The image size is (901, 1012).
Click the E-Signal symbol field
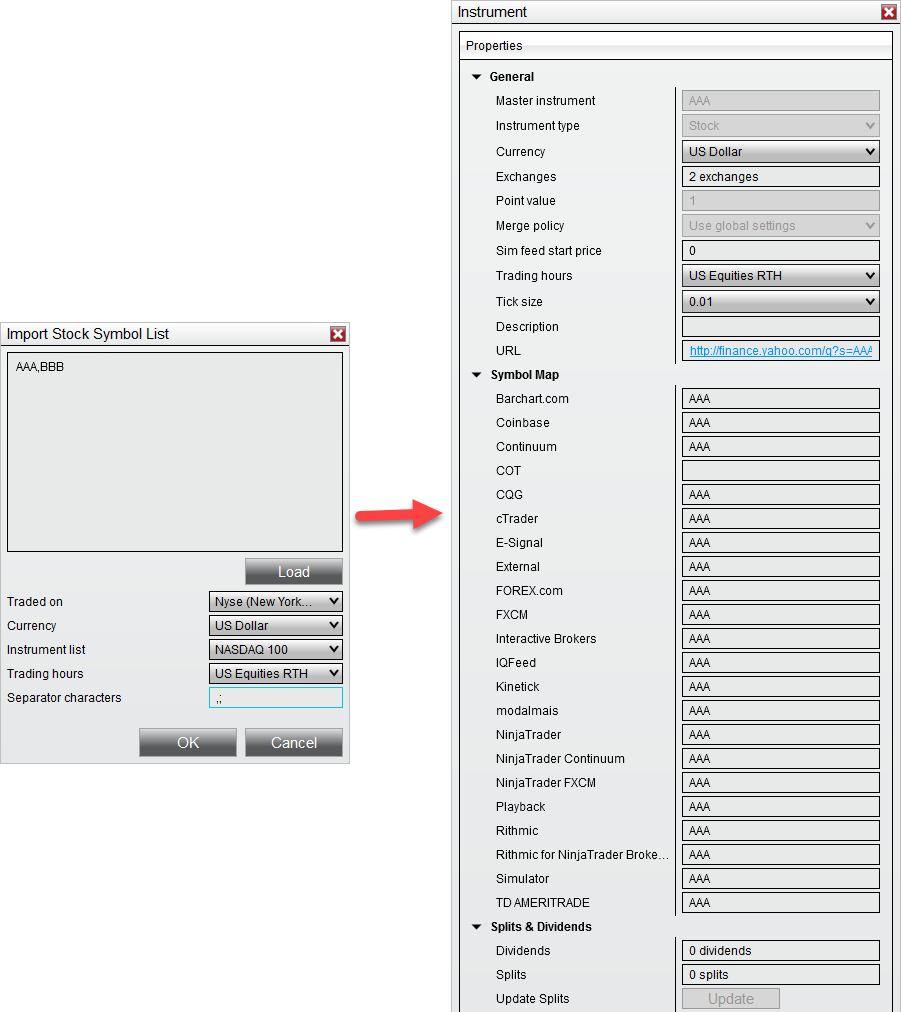click(780, 543)
